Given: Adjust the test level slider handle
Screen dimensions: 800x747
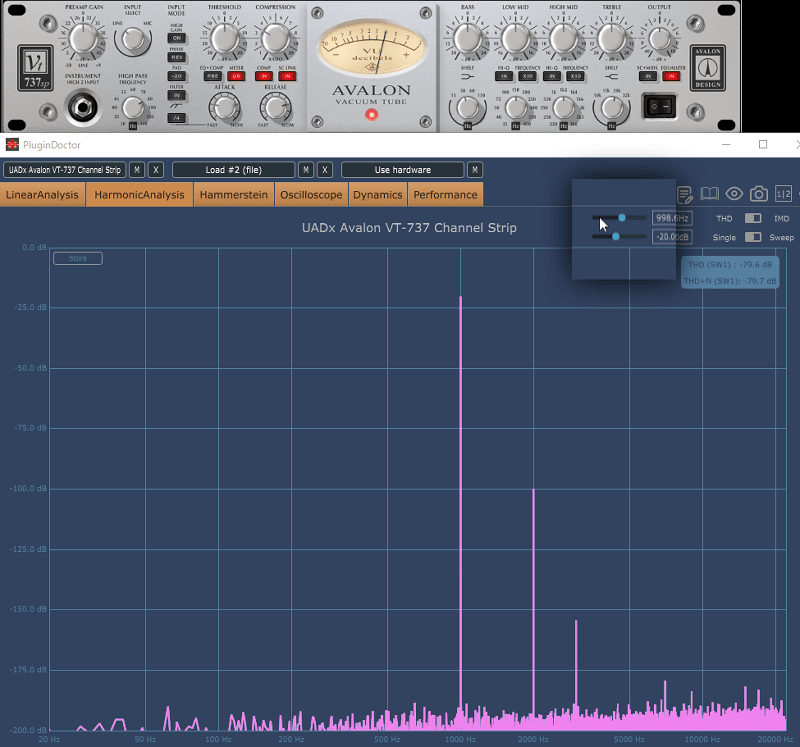Looking at the screenshot, I should tap(616, 237).
